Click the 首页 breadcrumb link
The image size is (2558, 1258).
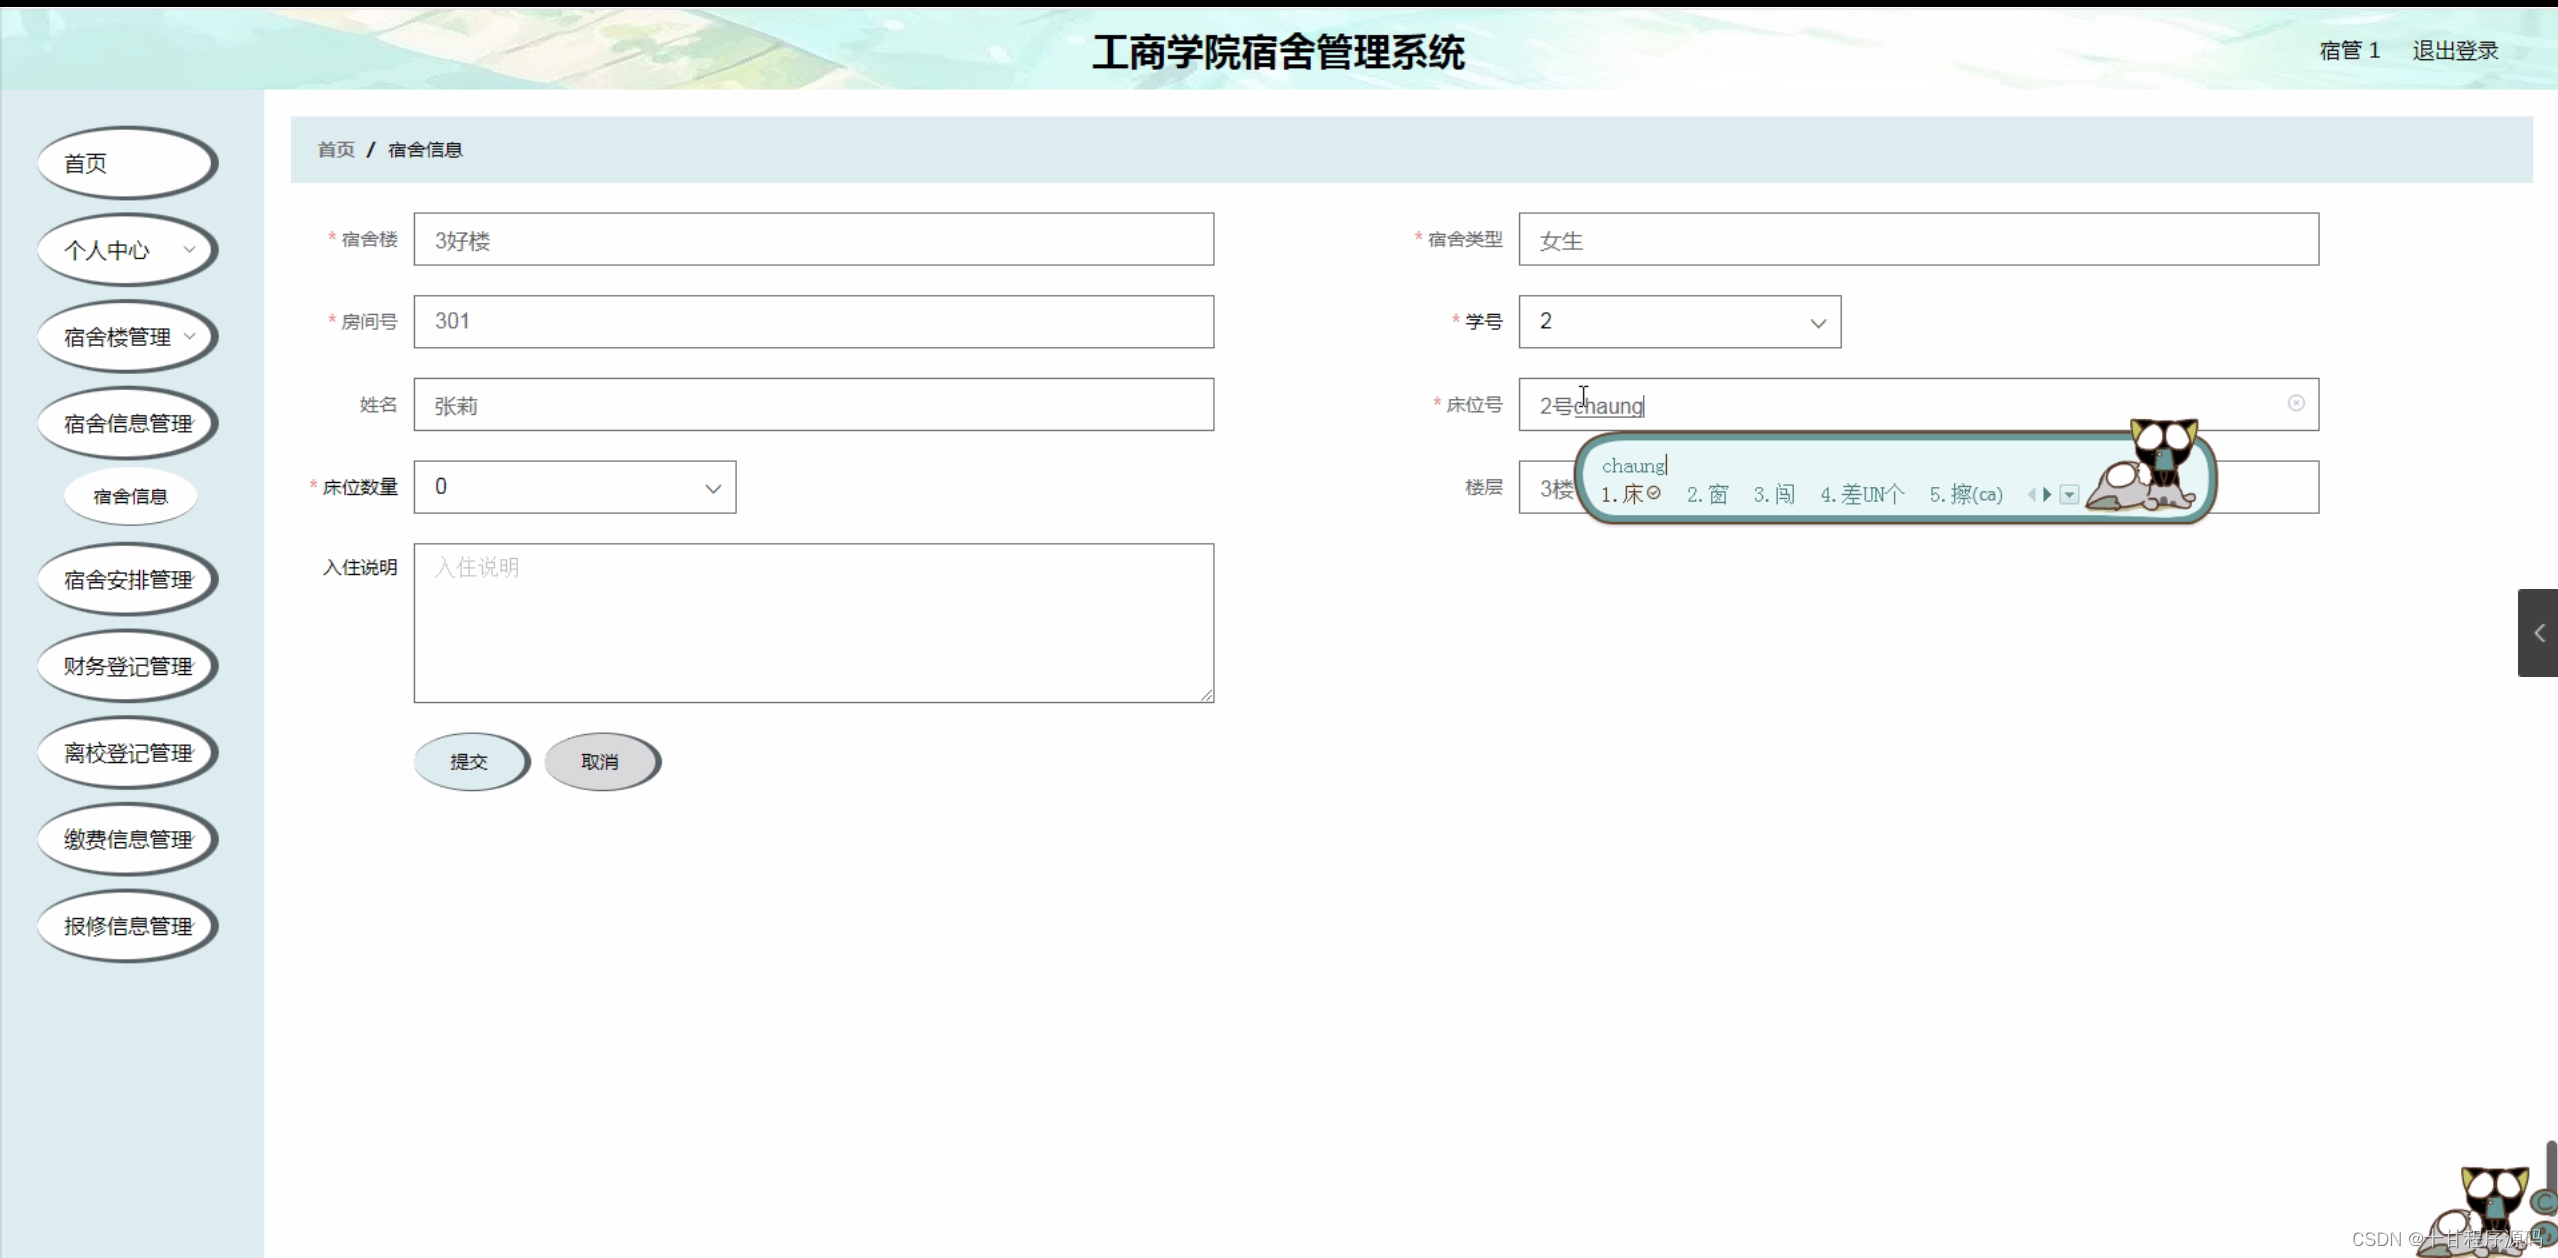pyautogui.click(x=336, y=150)
